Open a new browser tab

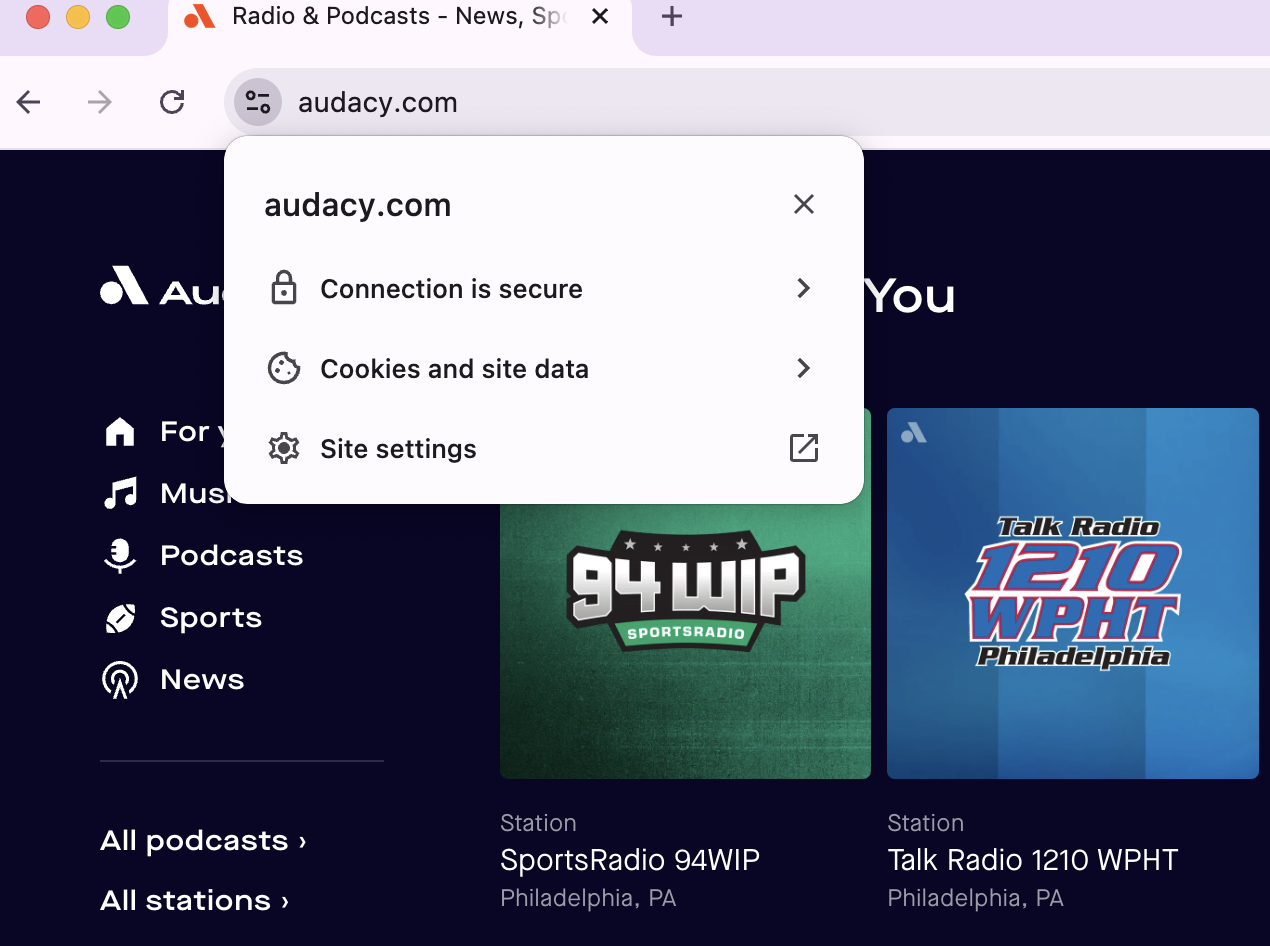coord(672,17)
